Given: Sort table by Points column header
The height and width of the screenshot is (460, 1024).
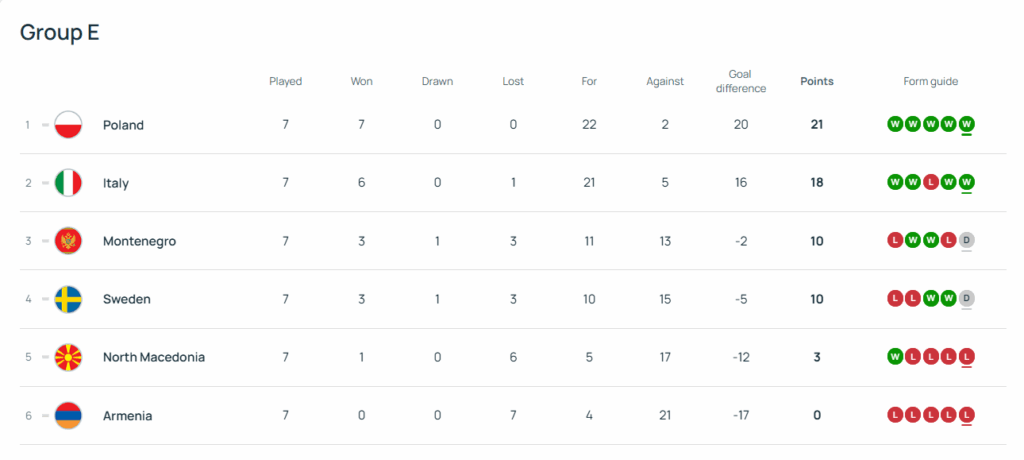Looking at the screenshot, I should click(x=816, y=81).
